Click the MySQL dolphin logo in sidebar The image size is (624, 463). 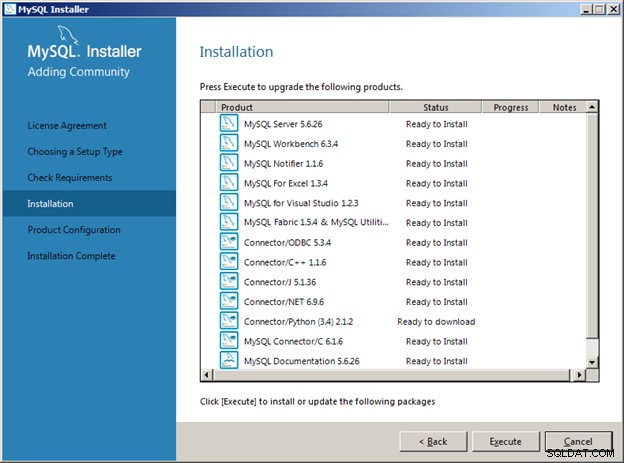68,35
